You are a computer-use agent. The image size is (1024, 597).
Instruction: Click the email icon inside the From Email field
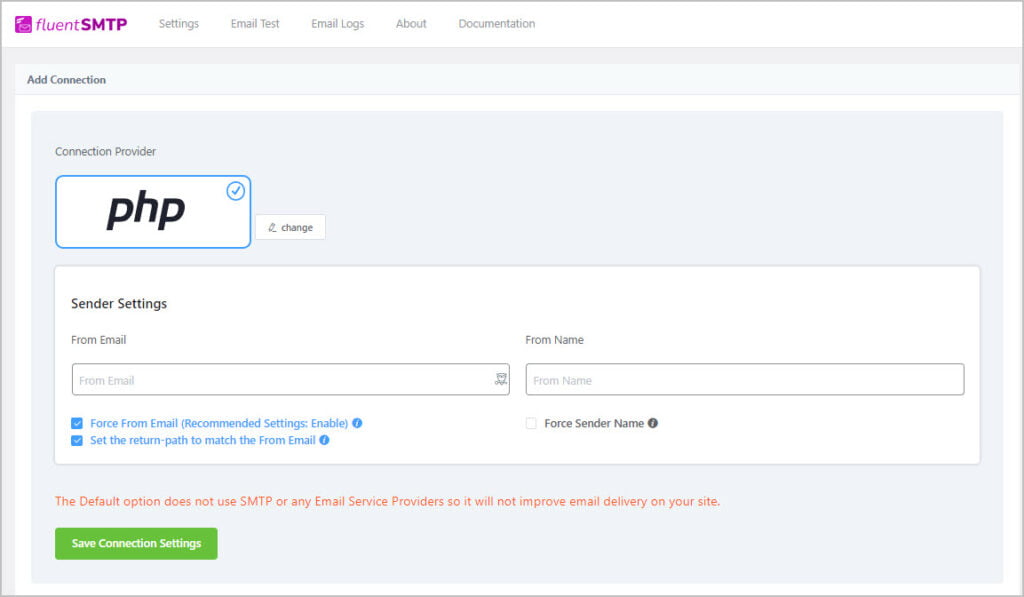499,379
